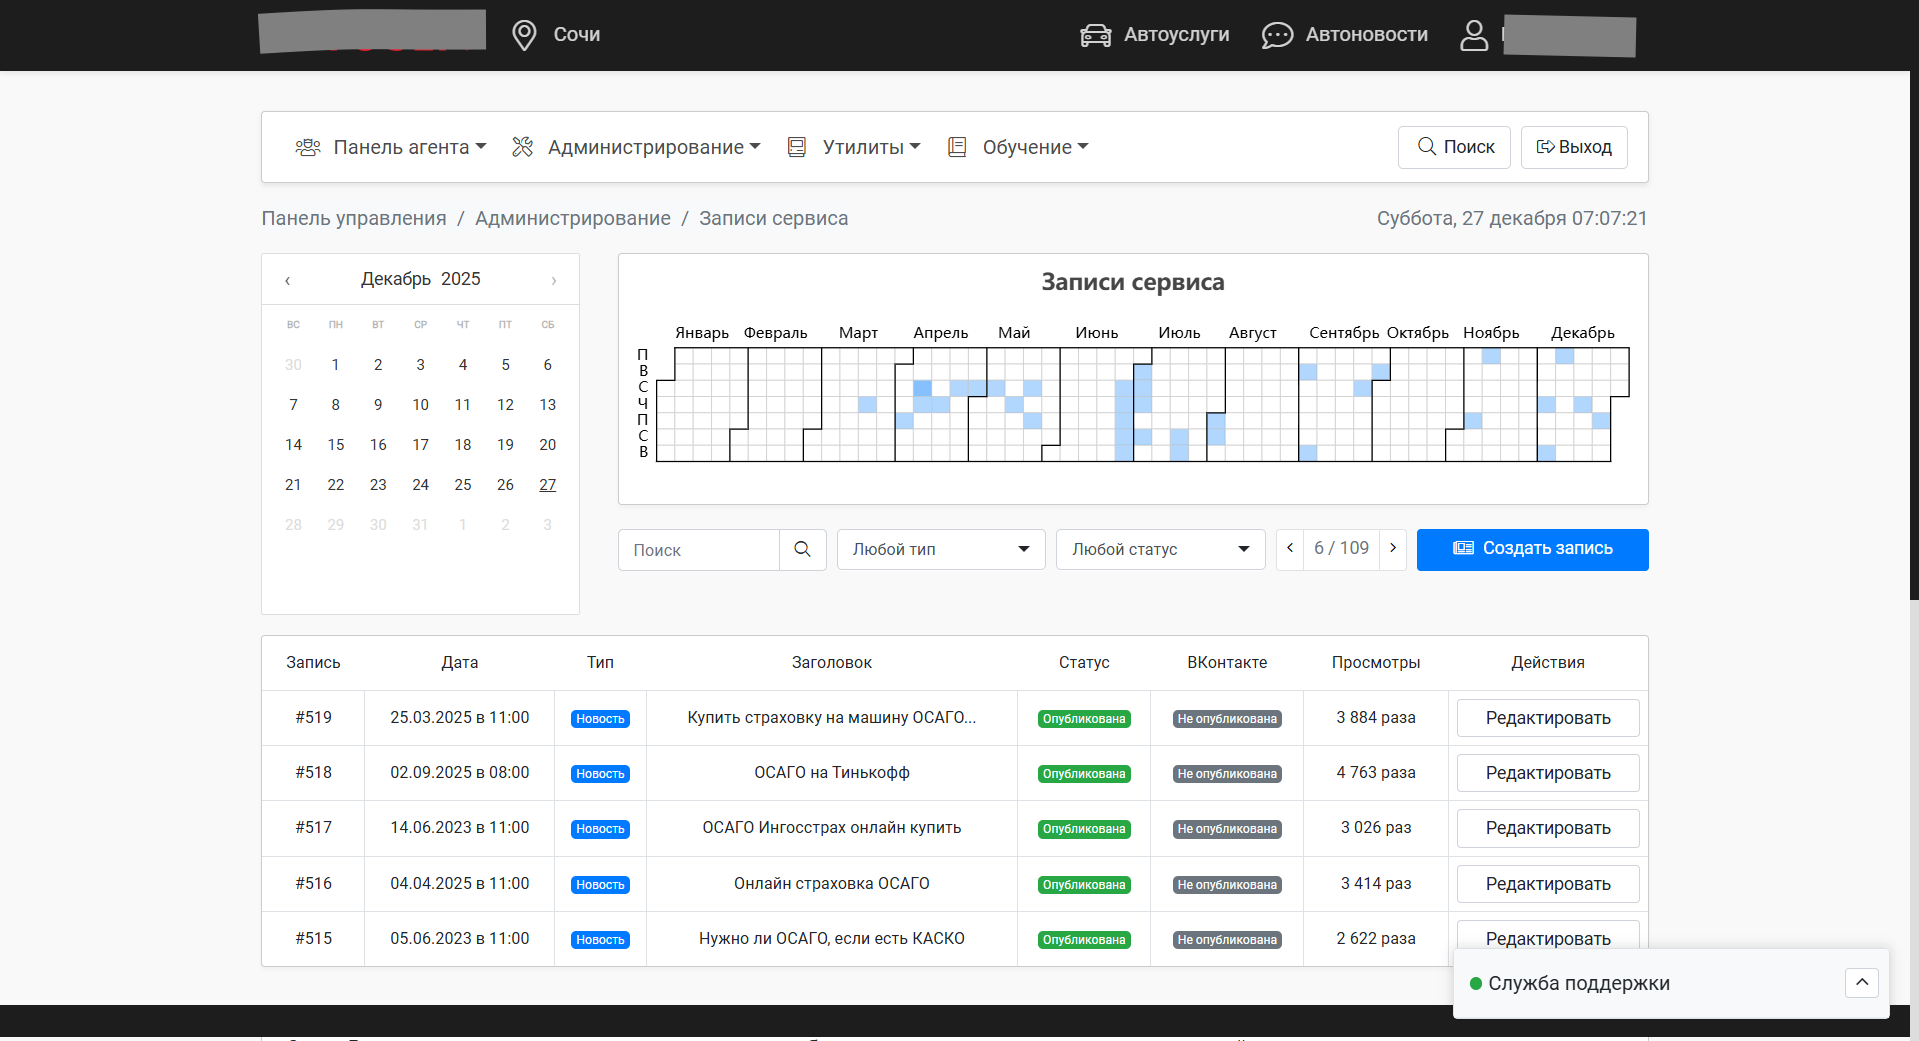Go to next page of records

click(x=1393, y=548)
